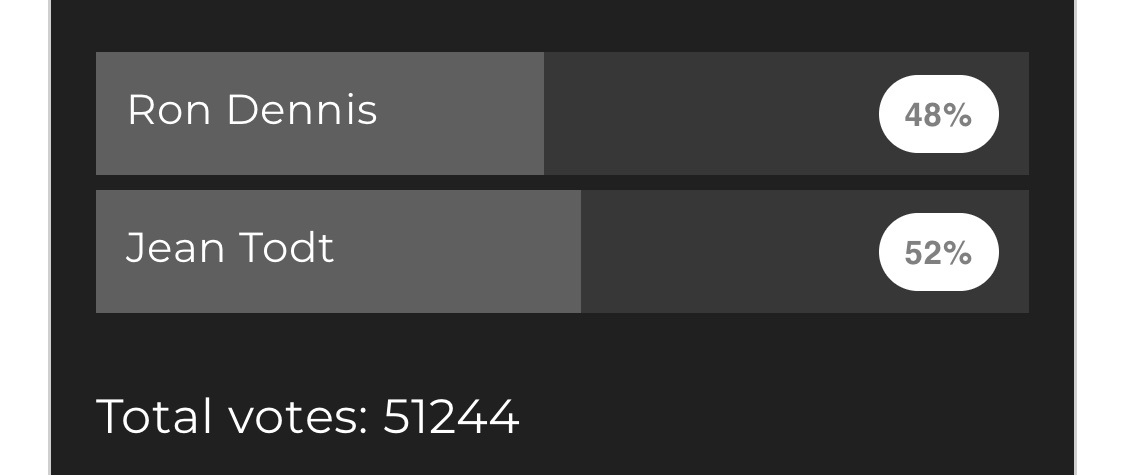
Task: Click the gap between the two poll bars
Action: 560,182
